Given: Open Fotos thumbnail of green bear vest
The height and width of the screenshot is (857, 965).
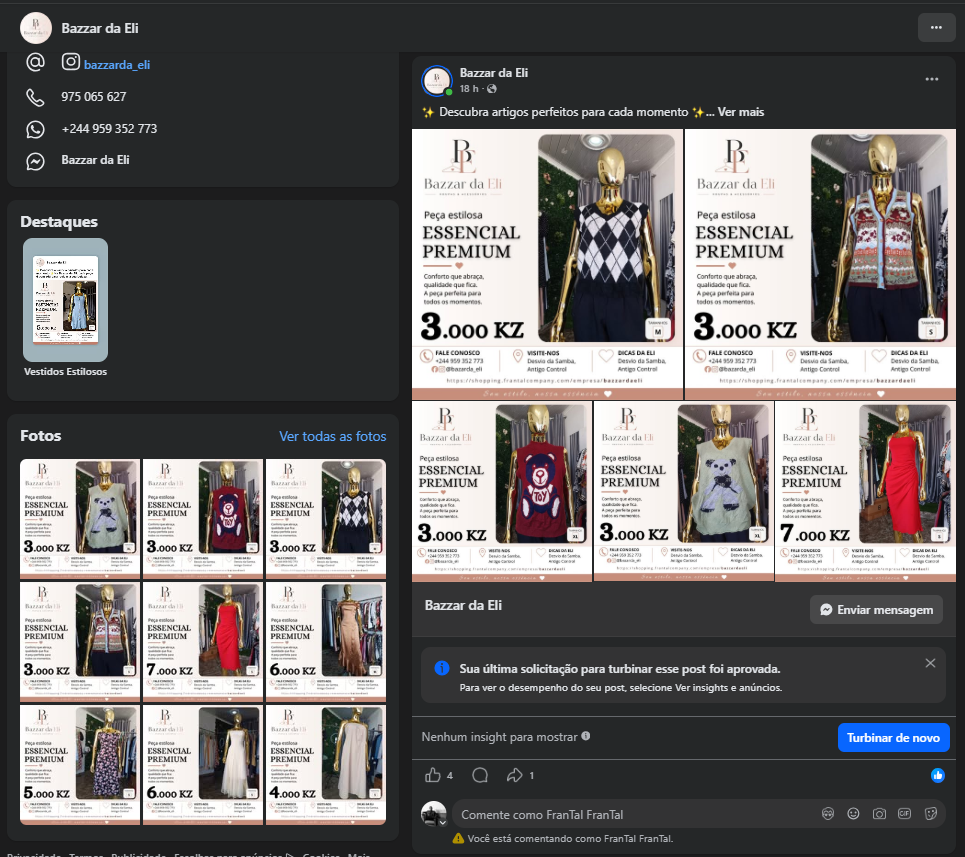Looking at the screenshot, I should click(80, 519).
